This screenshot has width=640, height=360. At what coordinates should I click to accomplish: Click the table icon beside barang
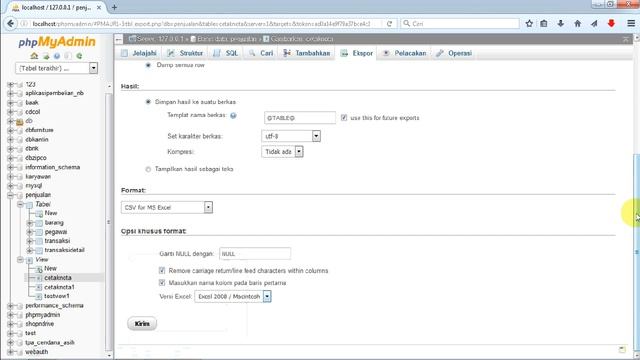pos(39,223)
